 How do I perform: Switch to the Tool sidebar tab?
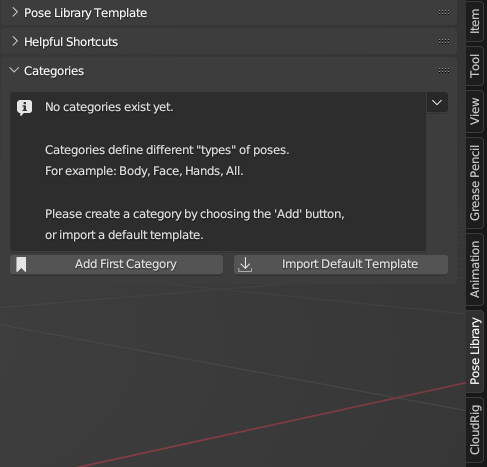pos(475,66)
